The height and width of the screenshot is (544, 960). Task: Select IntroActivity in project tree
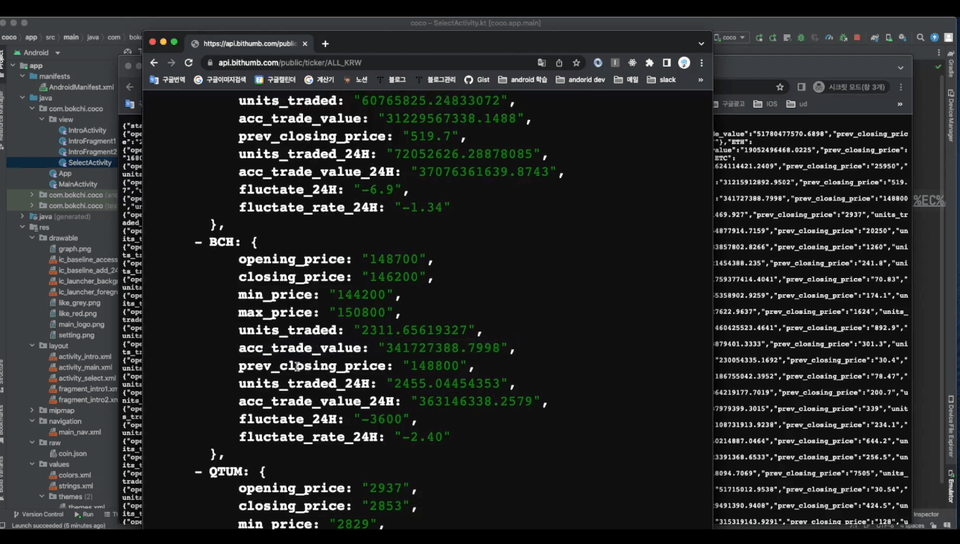click(x=83, y=130)
